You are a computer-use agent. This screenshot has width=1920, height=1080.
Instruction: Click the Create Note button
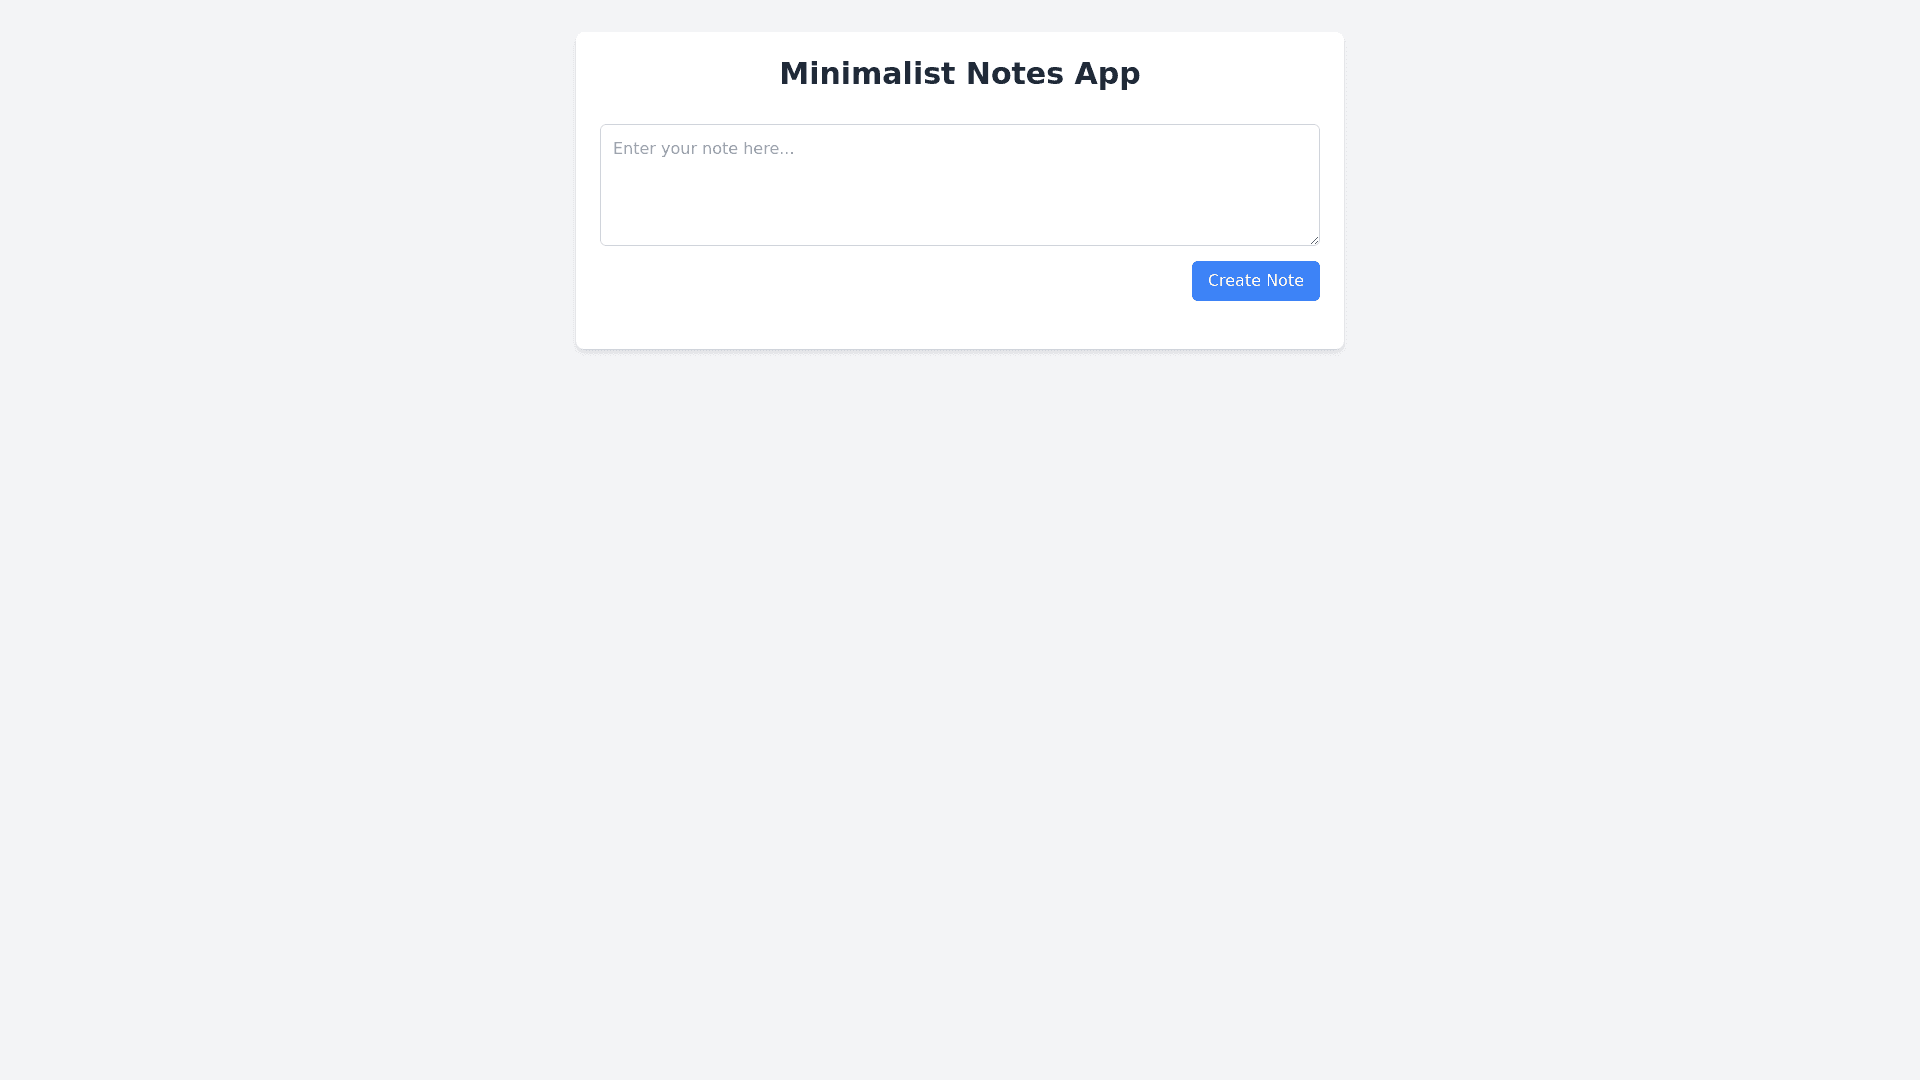[1255, 281]
